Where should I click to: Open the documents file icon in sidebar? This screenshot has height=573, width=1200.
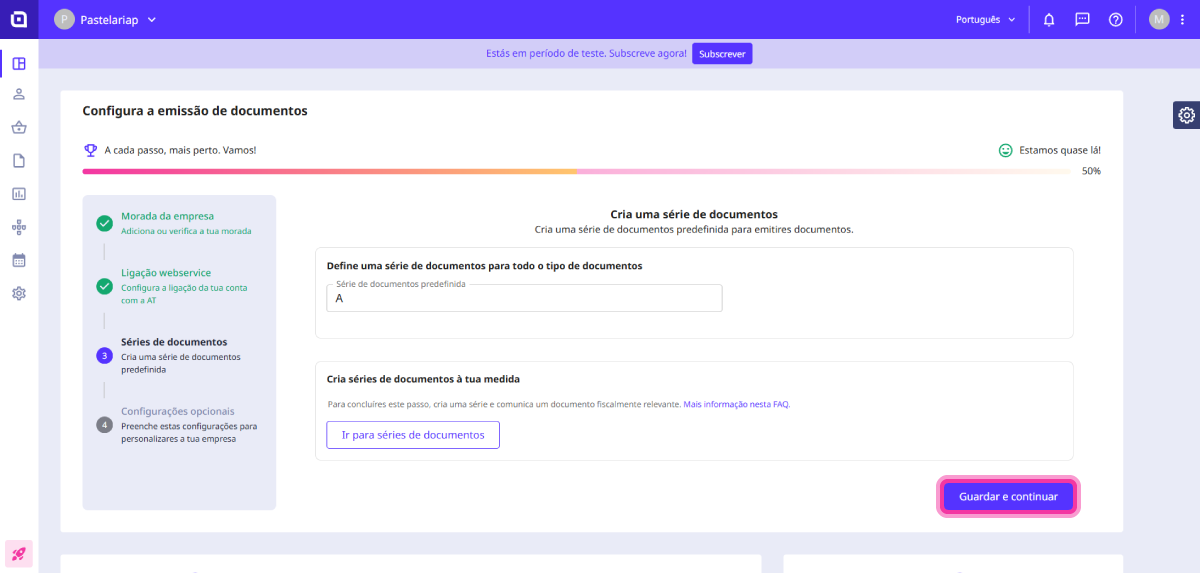click(19, 160)
